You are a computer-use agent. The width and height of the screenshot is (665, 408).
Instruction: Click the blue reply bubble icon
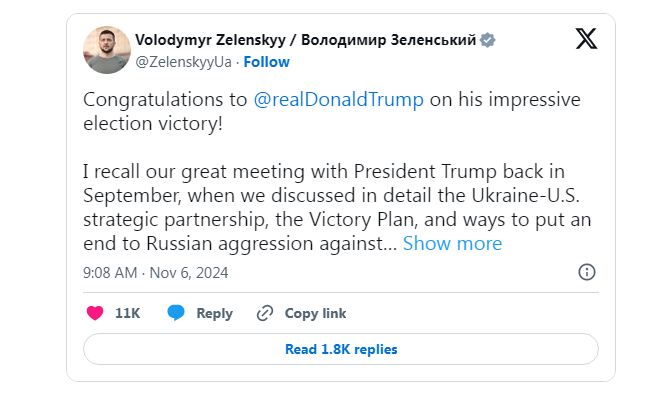tap(176, 313)
